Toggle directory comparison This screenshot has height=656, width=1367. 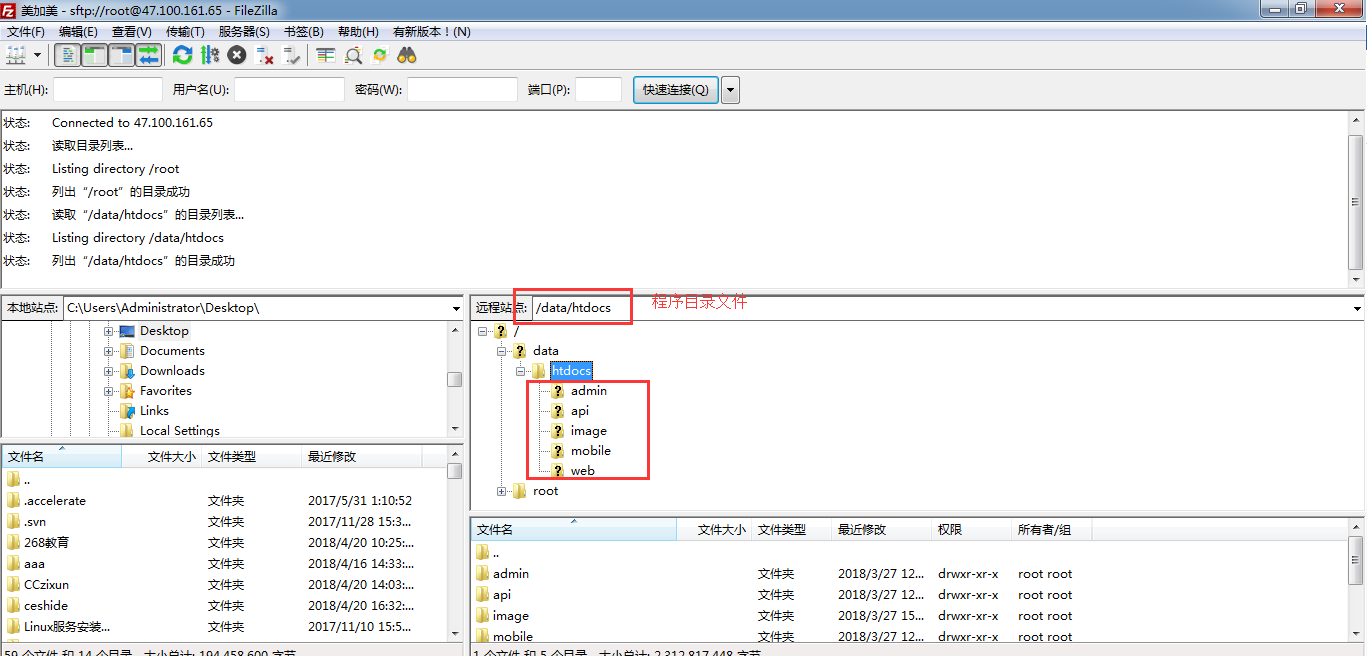pos(353,55)
